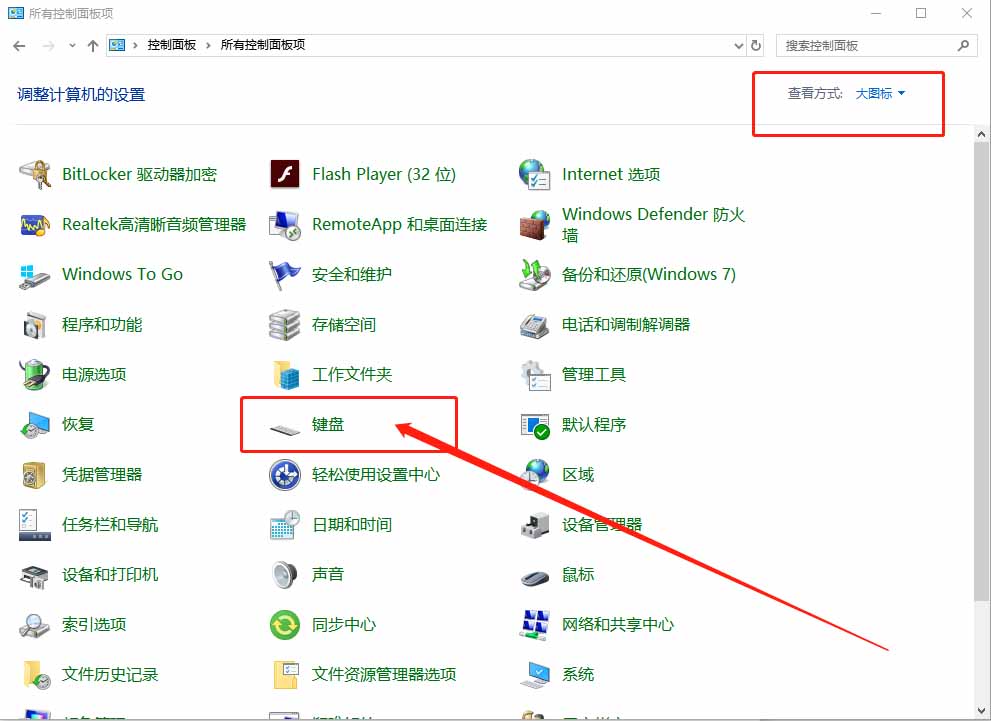Click the 同步中心 green sync icon
Image resolution: width=991 pixels, height=721 pixels.
285,625
